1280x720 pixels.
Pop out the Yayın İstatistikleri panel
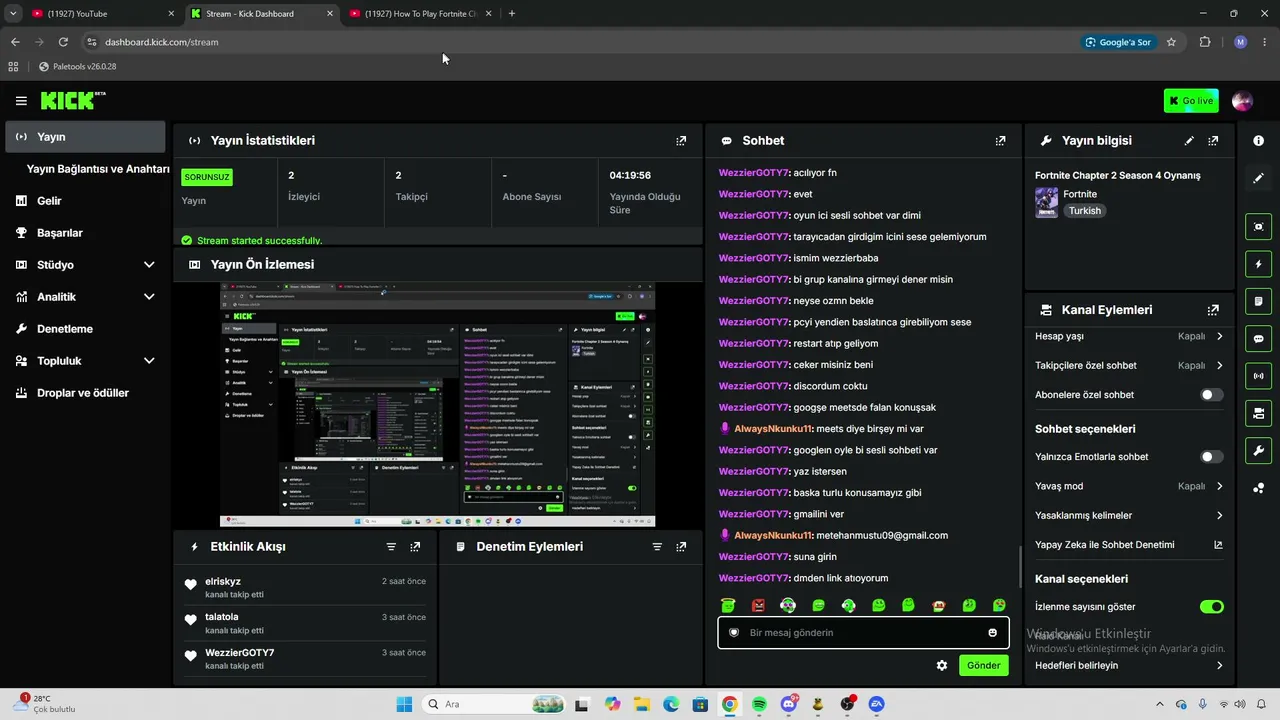pos(681,141)
